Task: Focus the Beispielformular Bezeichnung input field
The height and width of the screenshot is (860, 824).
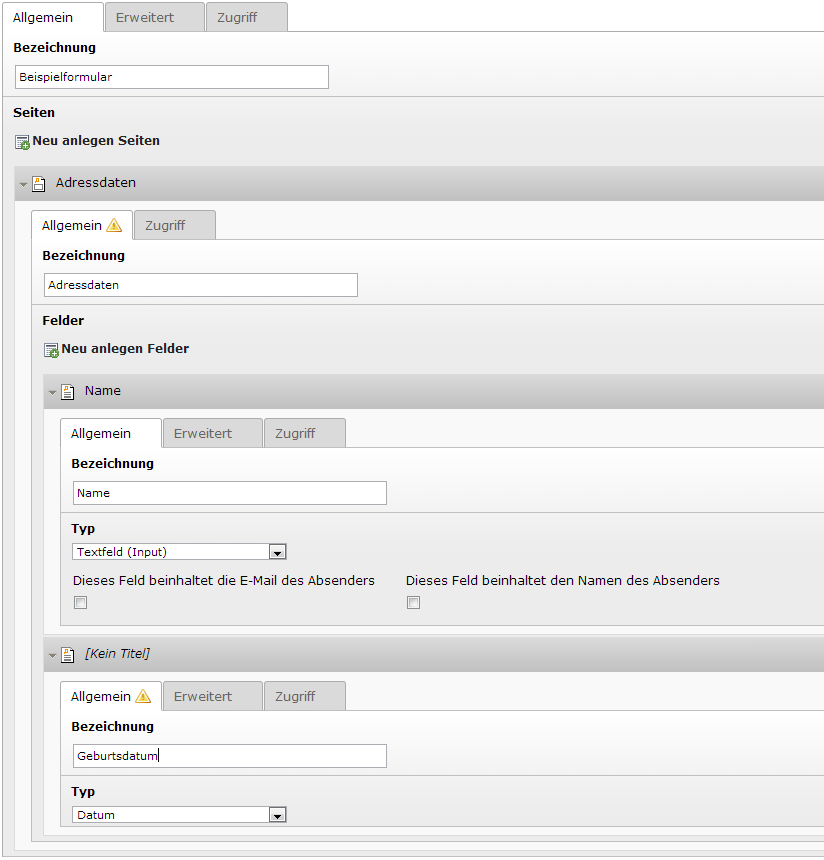Action: pyautogui.click(x=171, y=77)
